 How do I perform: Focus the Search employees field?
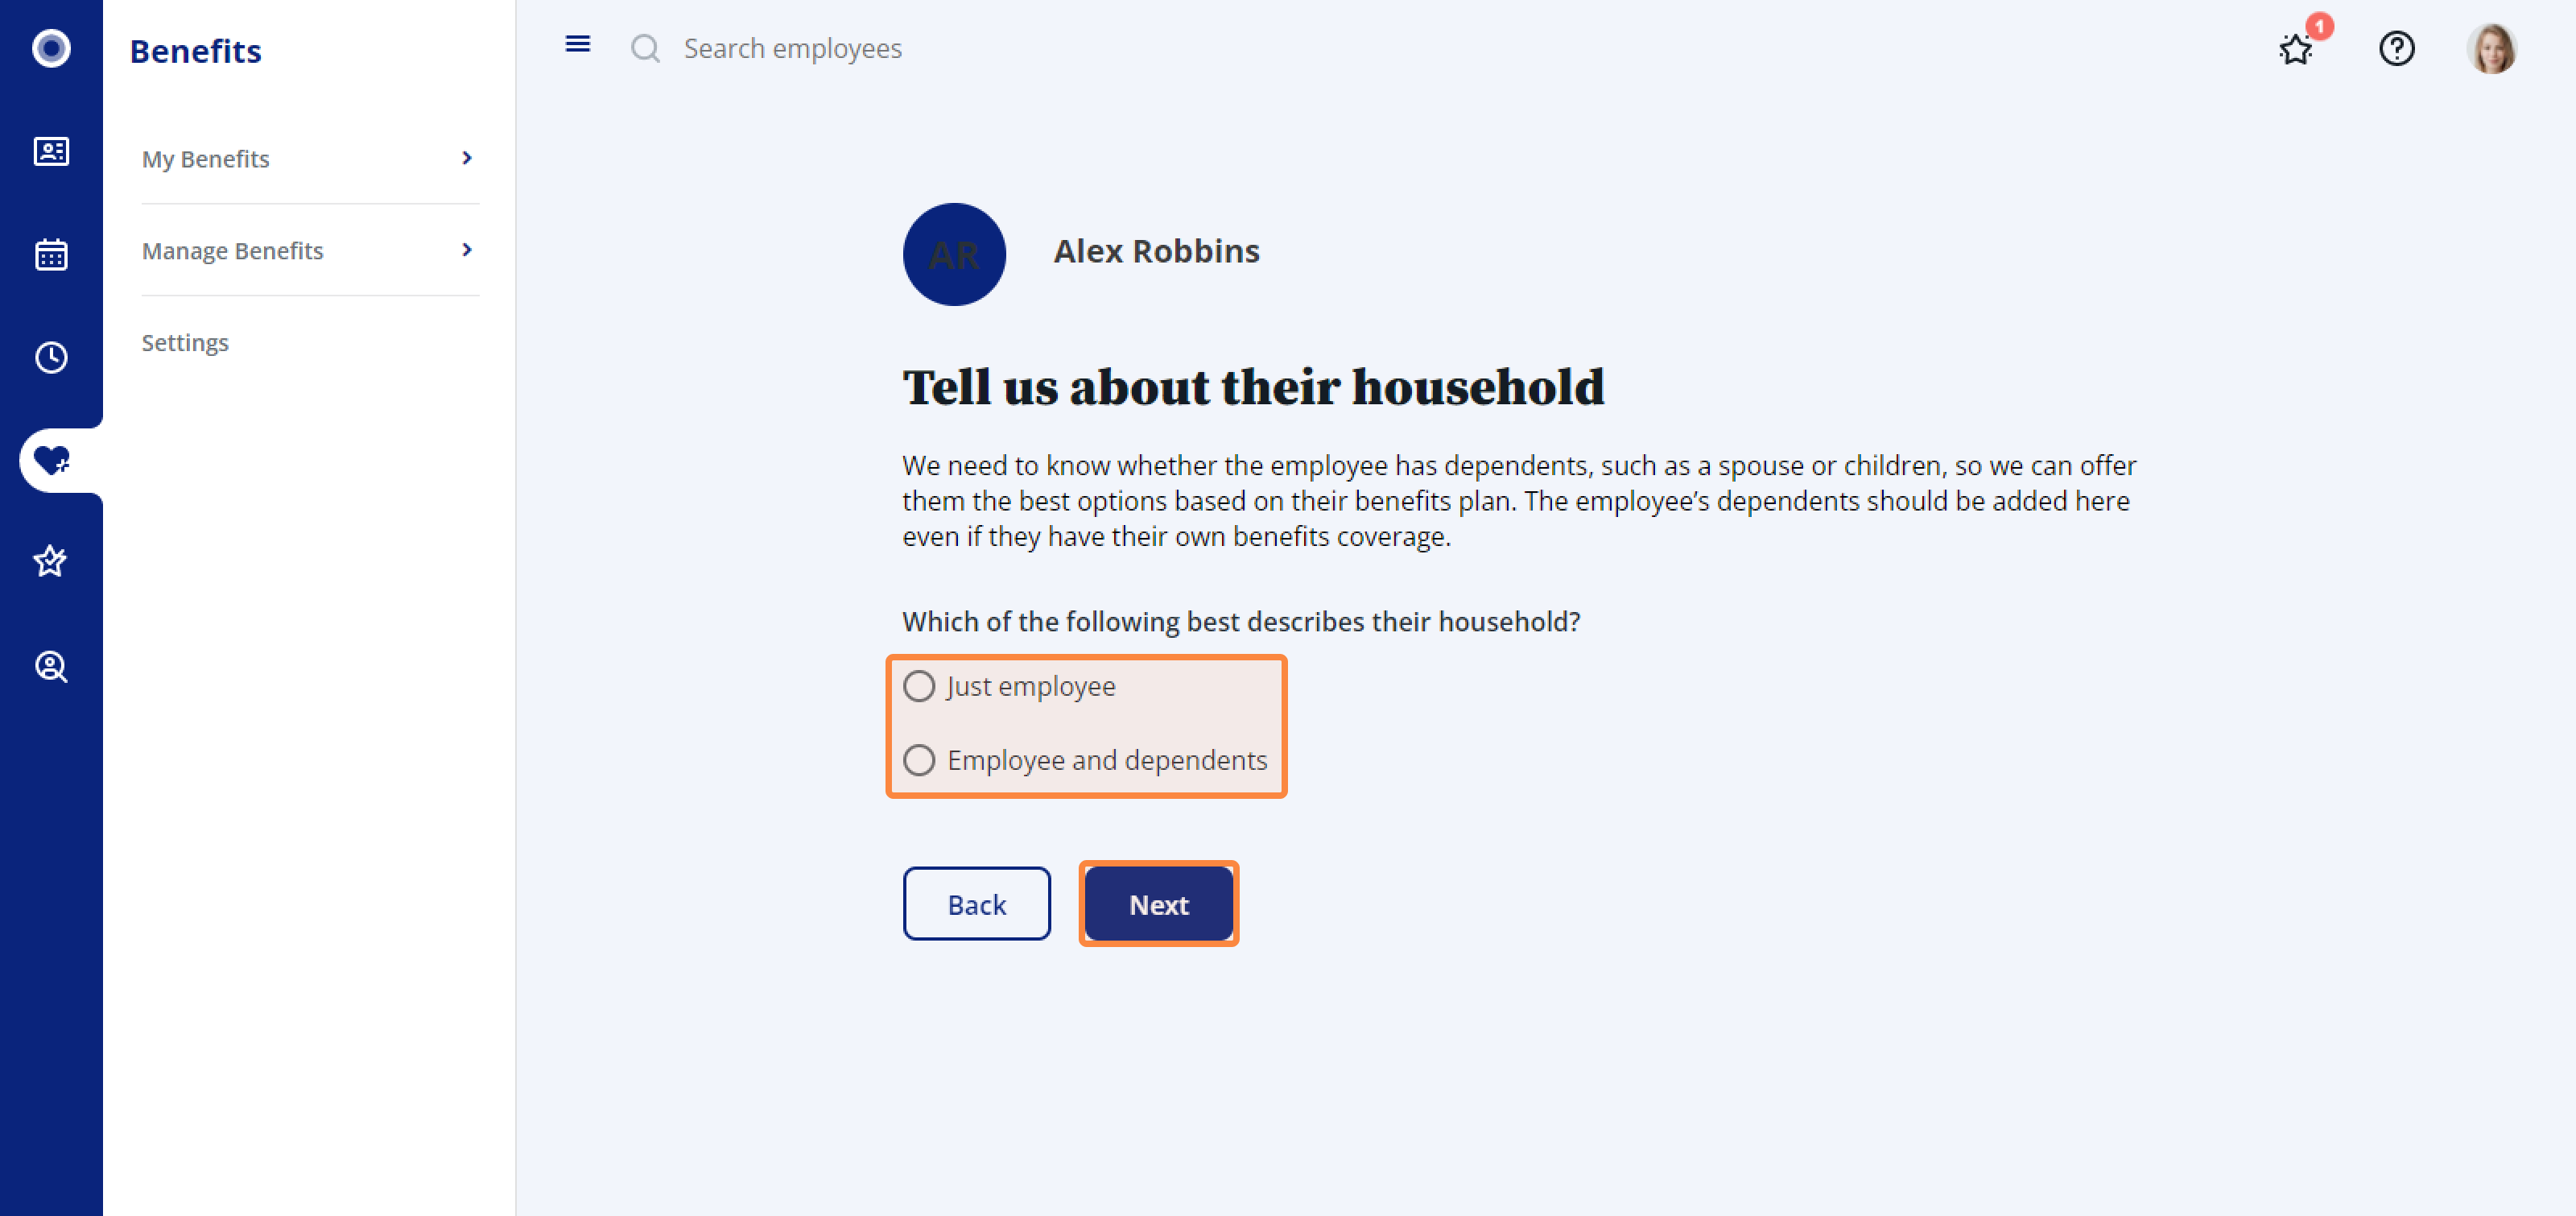pos(792,49)
